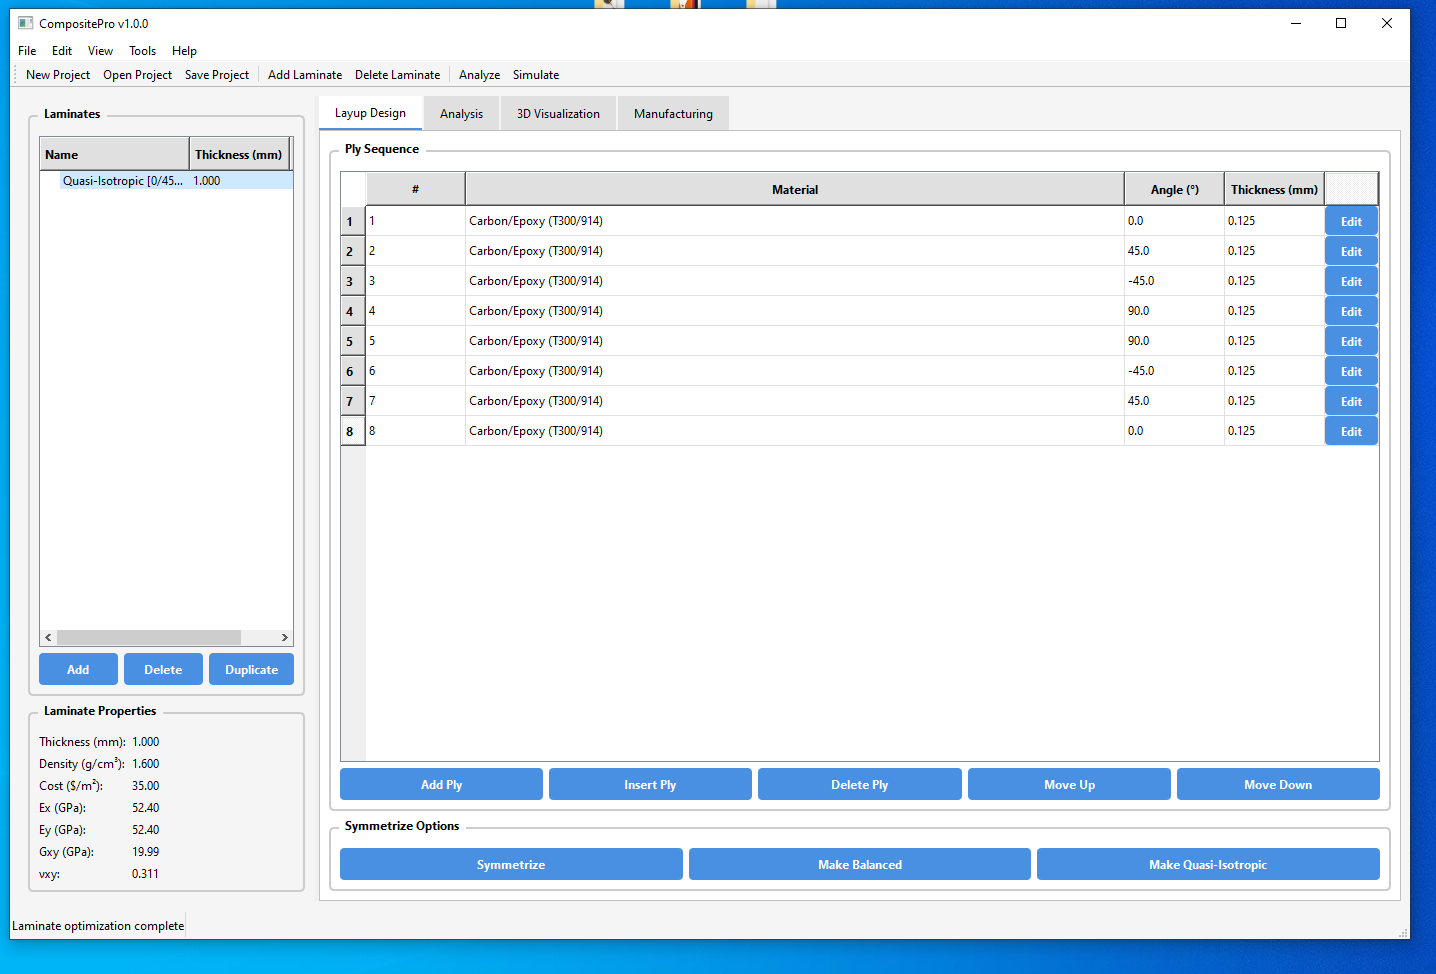The height and width of the screenshot is (974, 1436).
Task: Click Edit button for ply row 3
Action: pos(1351,281)
